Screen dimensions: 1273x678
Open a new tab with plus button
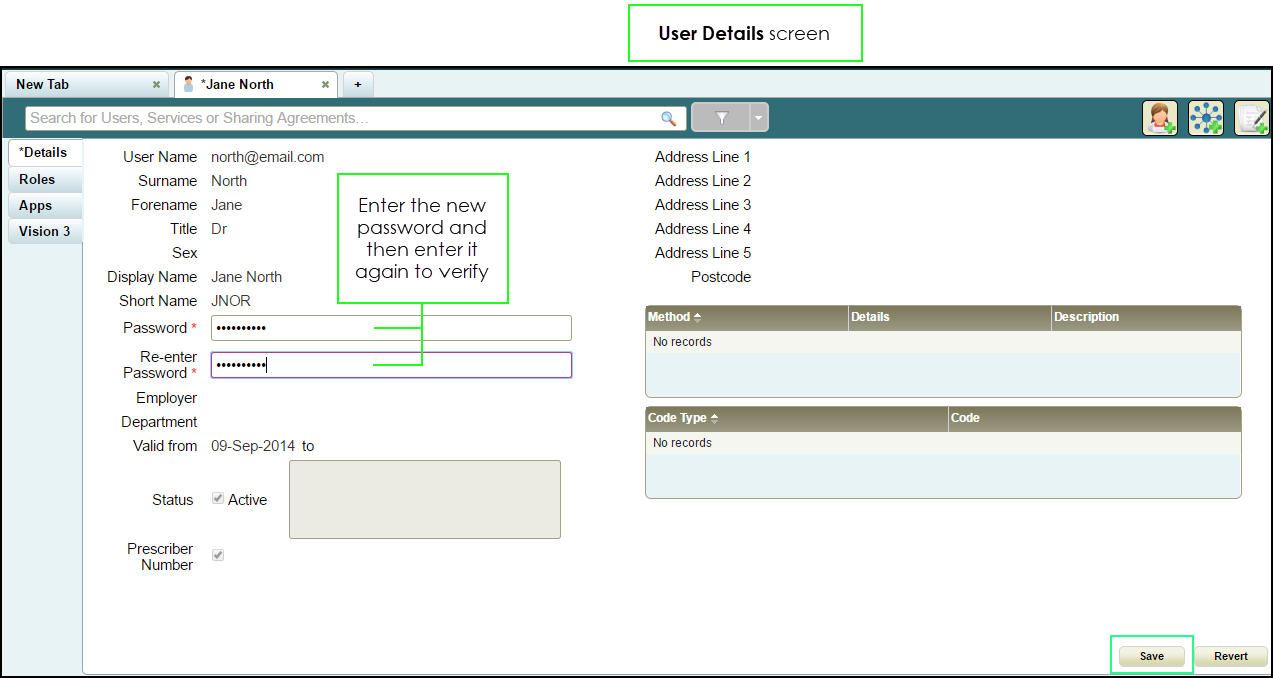coord(357,85)
